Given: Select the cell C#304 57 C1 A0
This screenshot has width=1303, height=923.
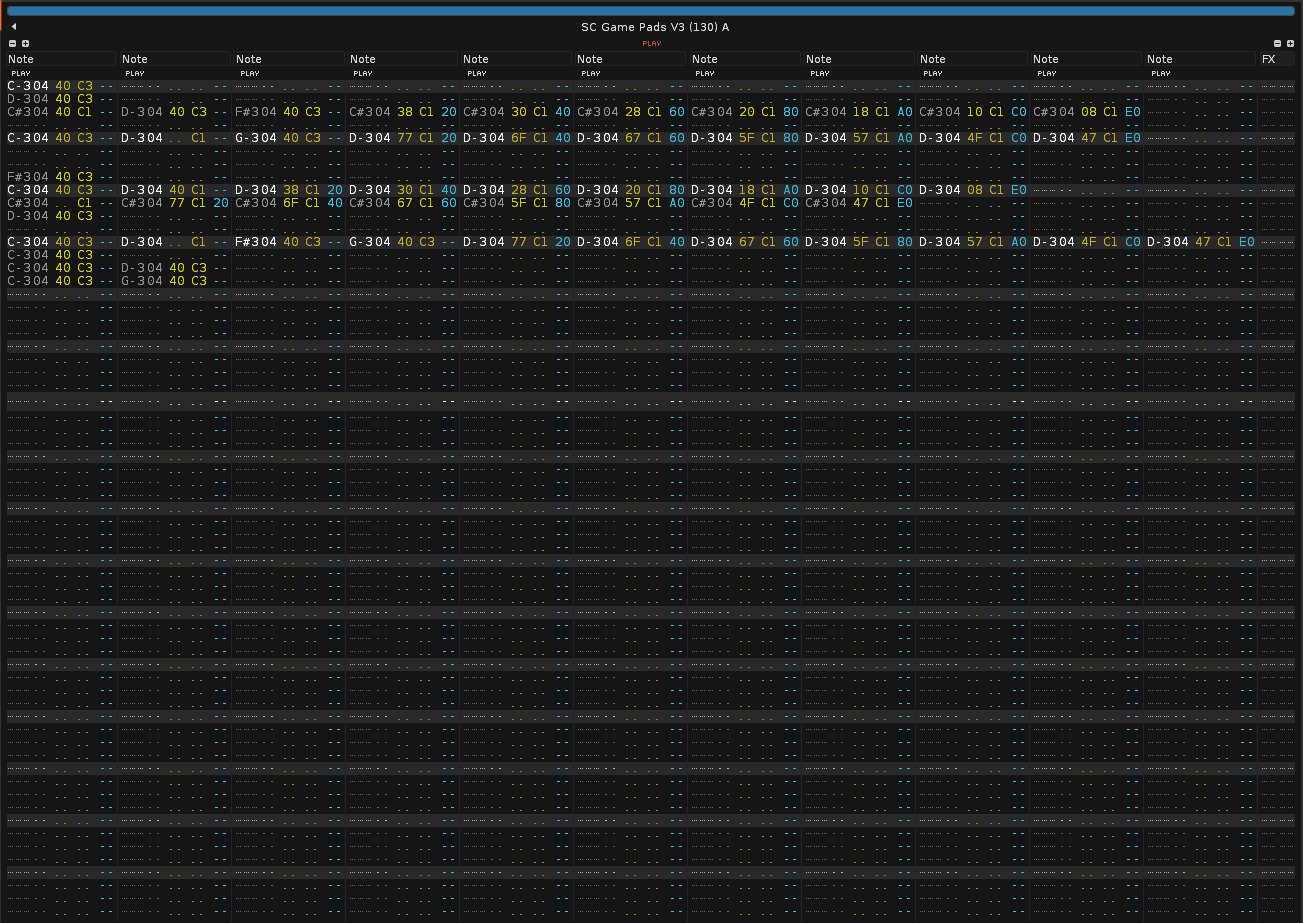Looking at the screenshot, I should (631, 203).
